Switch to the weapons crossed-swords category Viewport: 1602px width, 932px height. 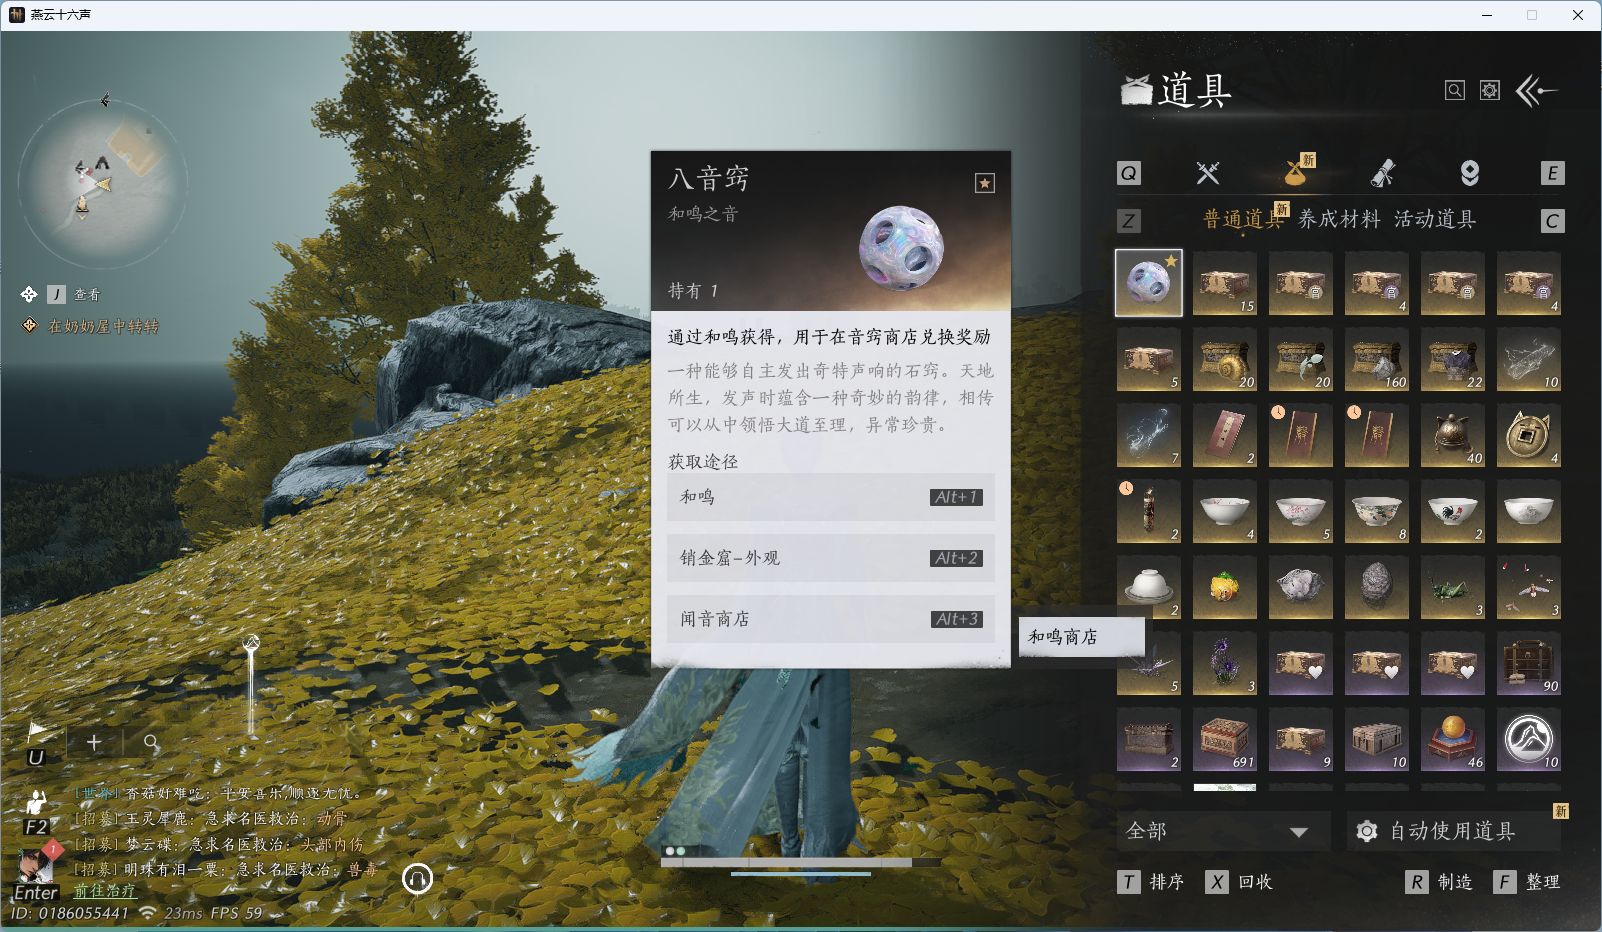tap(1208, 173)
